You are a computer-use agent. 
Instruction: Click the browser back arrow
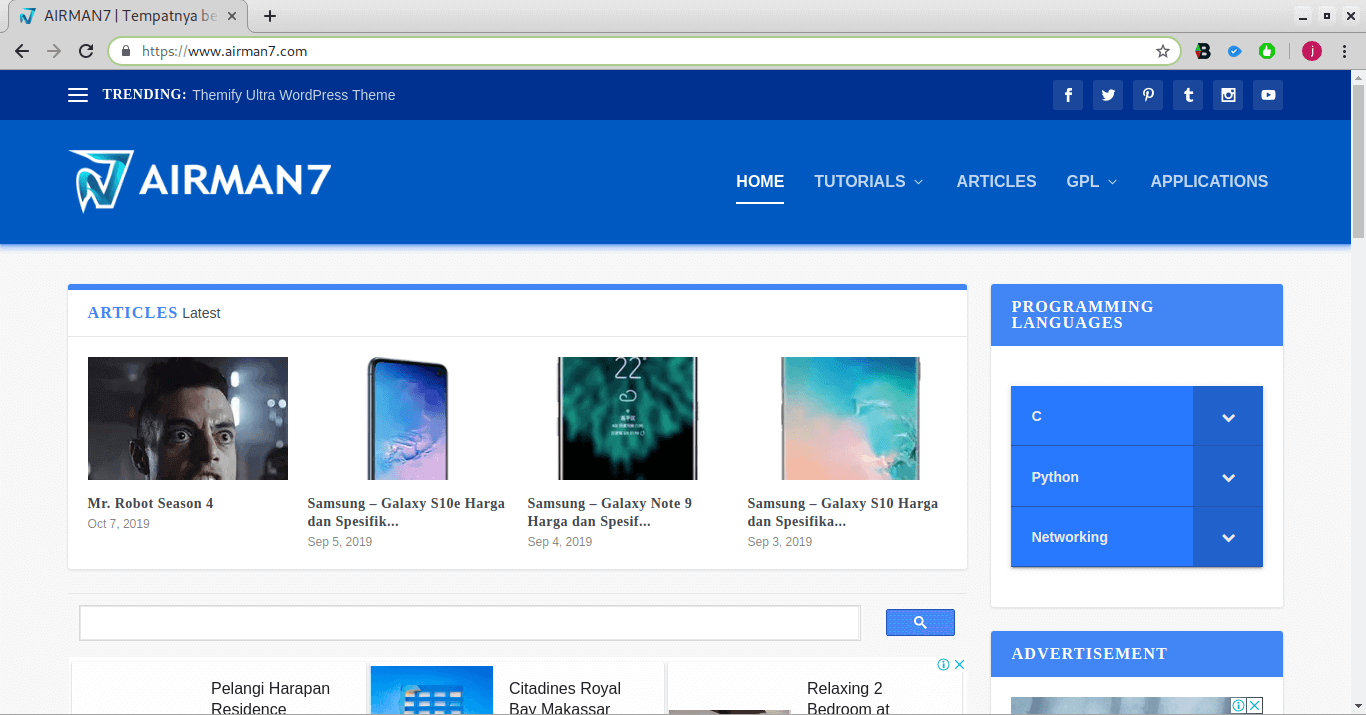(22, 51)
